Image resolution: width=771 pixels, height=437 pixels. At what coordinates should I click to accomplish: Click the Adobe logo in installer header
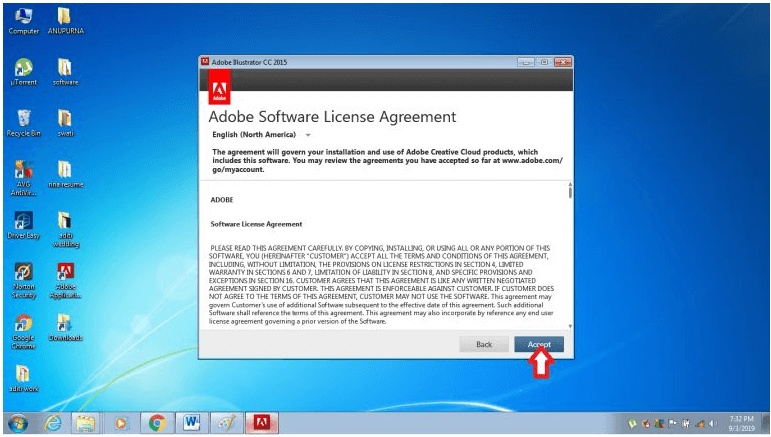(219, 87)
